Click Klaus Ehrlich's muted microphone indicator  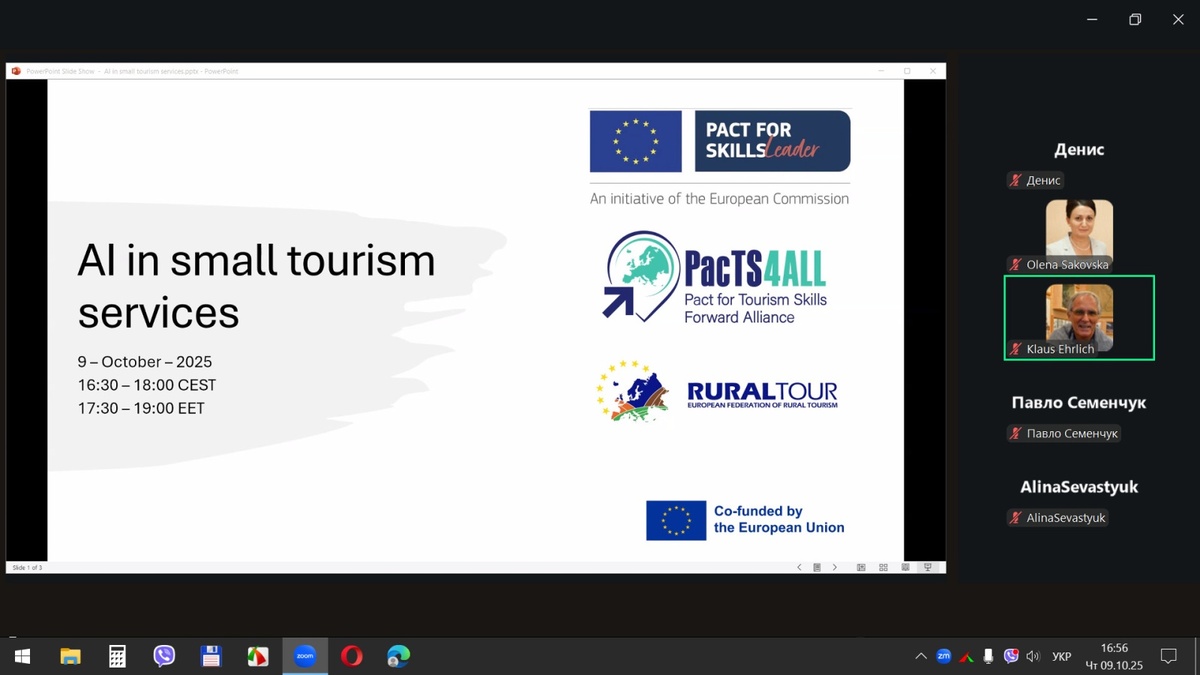point(1016,349)
